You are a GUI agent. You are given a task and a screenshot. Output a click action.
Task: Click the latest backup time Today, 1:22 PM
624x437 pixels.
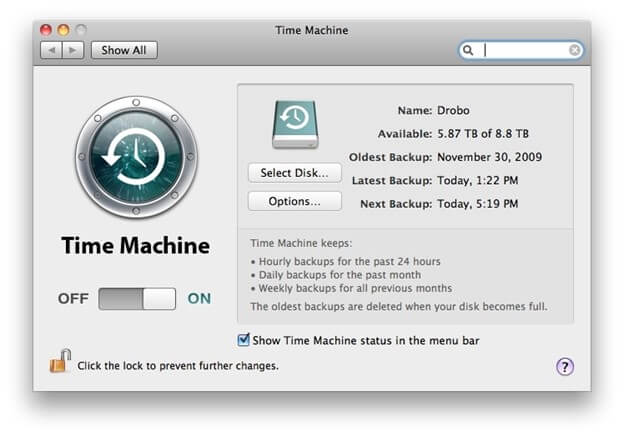[478, 180]
